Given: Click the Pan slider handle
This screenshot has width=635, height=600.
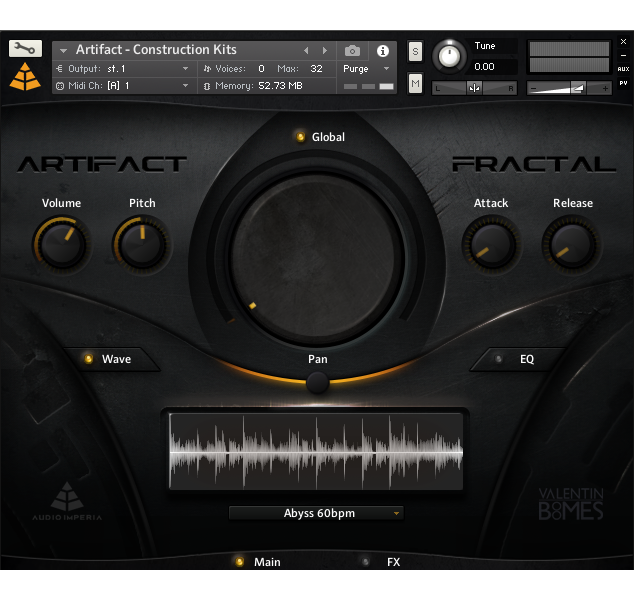Looking at the screenshot, I should (x=318, y=382).
